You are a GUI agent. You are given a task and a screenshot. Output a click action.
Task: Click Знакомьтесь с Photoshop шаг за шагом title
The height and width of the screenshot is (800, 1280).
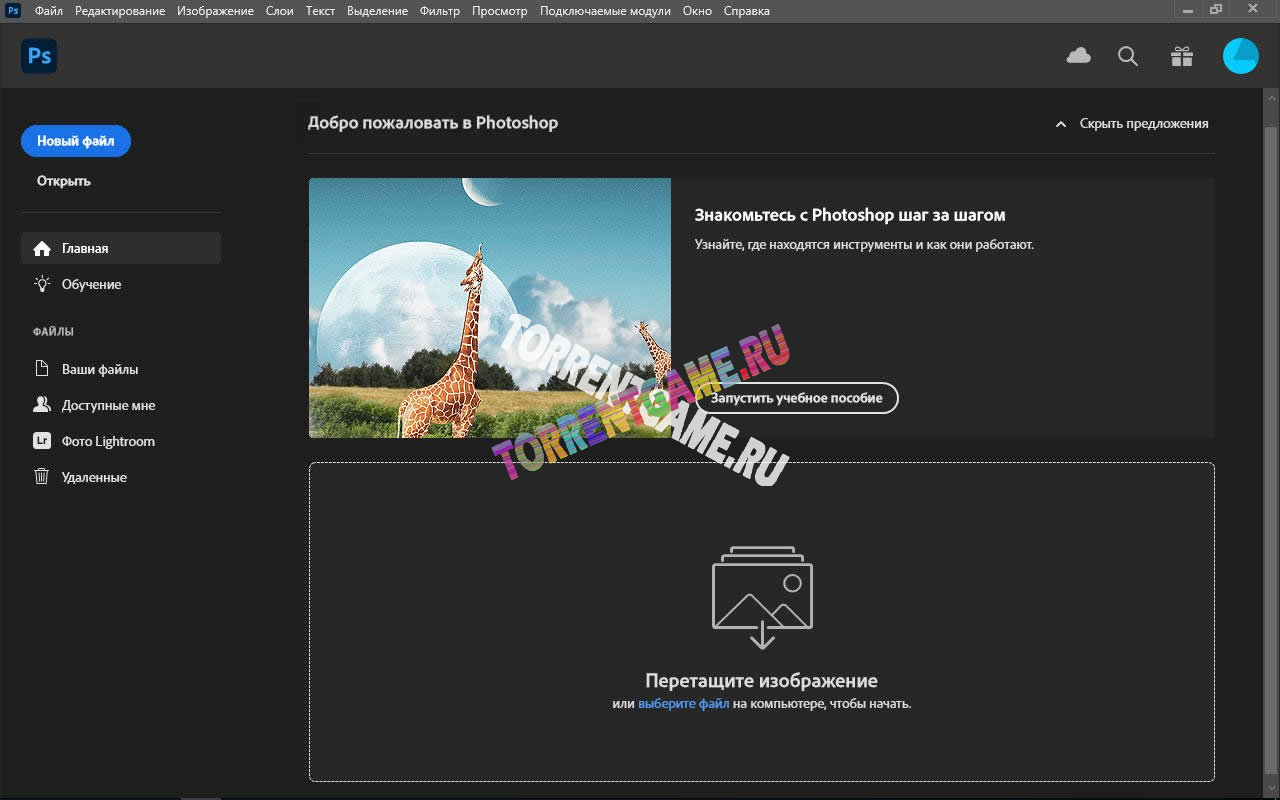(x=850, y=215)
